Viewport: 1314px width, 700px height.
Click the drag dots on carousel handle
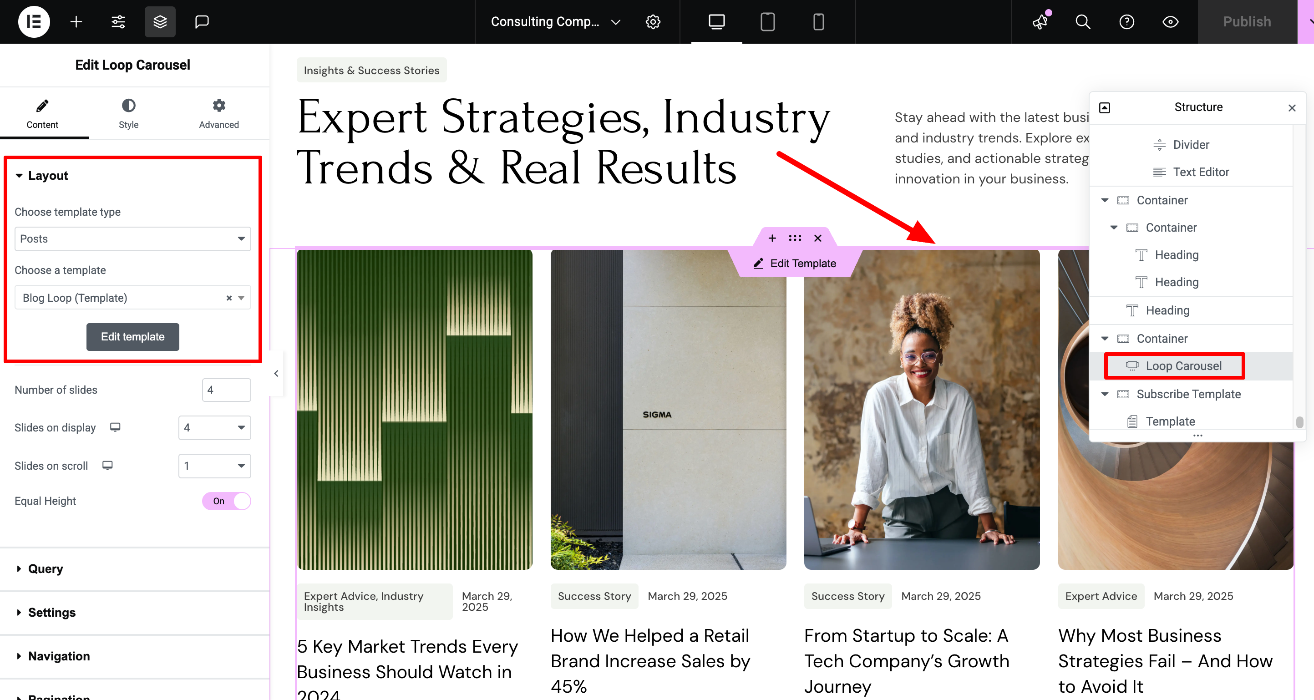(795, 238)
